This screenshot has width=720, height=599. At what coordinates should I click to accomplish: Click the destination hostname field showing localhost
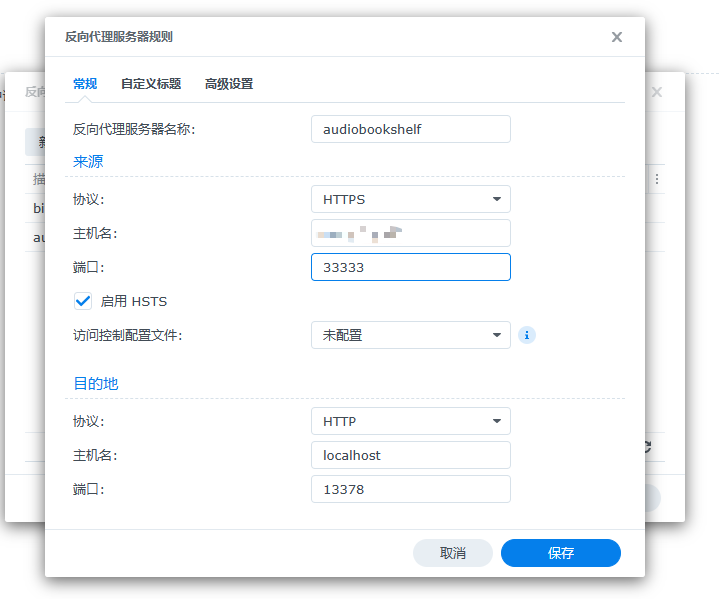[410, 455]
